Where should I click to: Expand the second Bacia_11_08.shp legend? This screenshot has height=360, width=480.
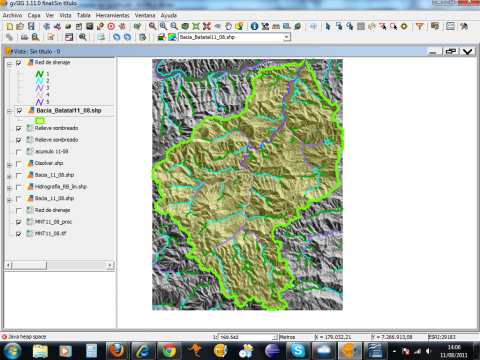(x=9, y=200)
